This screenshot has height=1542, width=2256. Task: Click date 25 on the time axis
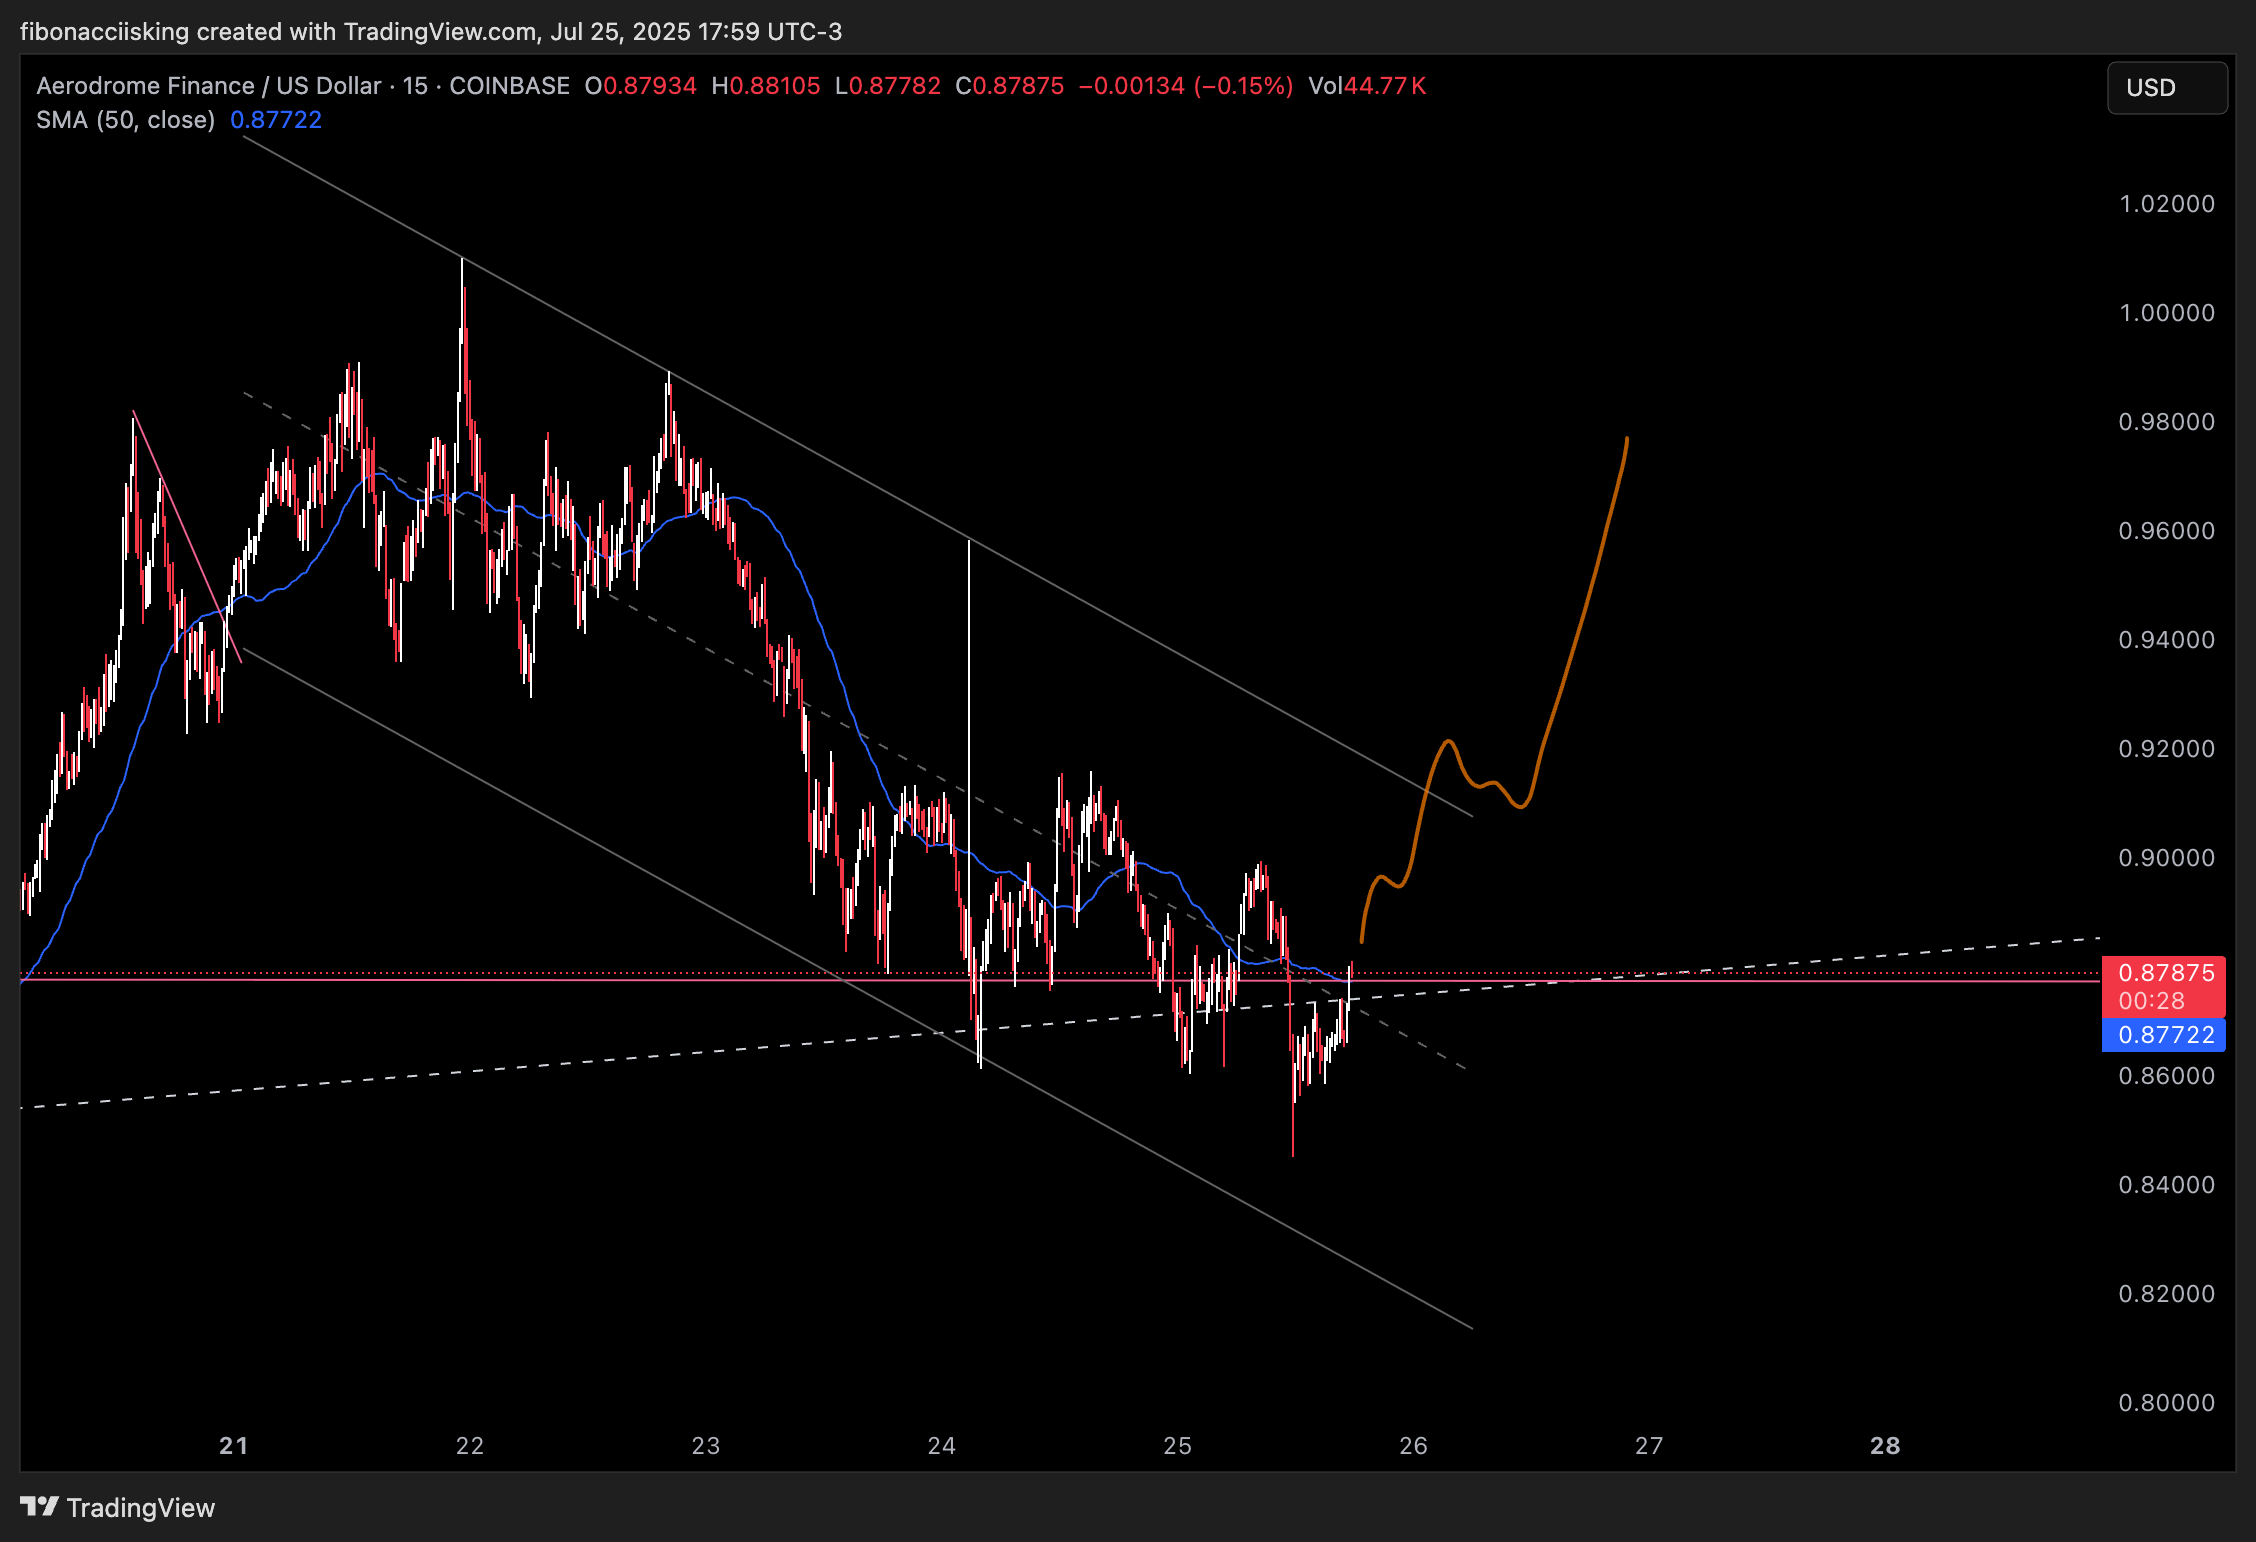(x=1178, y=1446)
